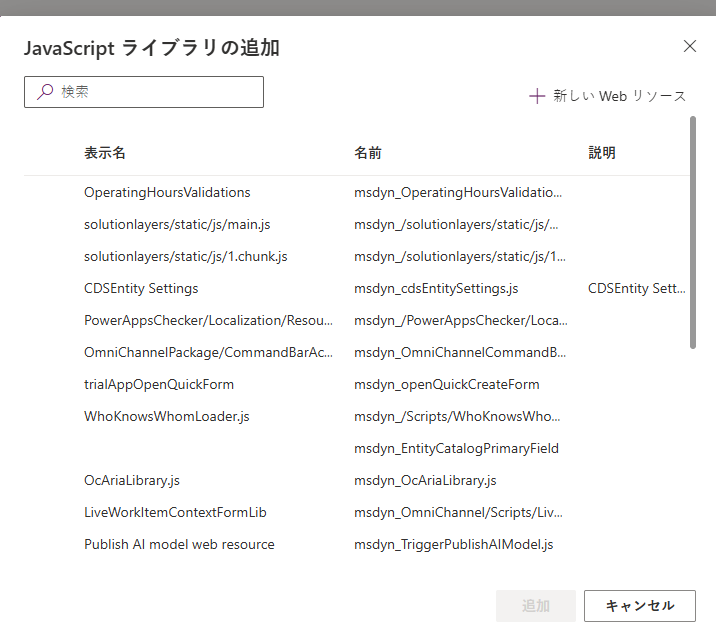Sort by 表示名 column header

105,153
